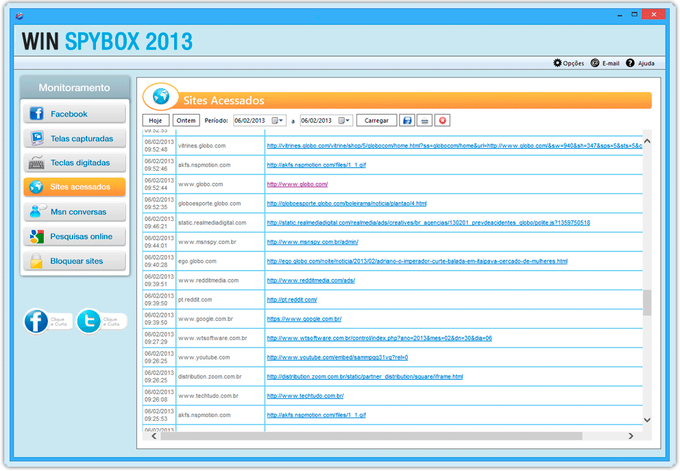Image resolution: width=680 pixels, height=471 pixels.
Task: Select the 'www.globo.com' domain cell
Action: (220, 184)
